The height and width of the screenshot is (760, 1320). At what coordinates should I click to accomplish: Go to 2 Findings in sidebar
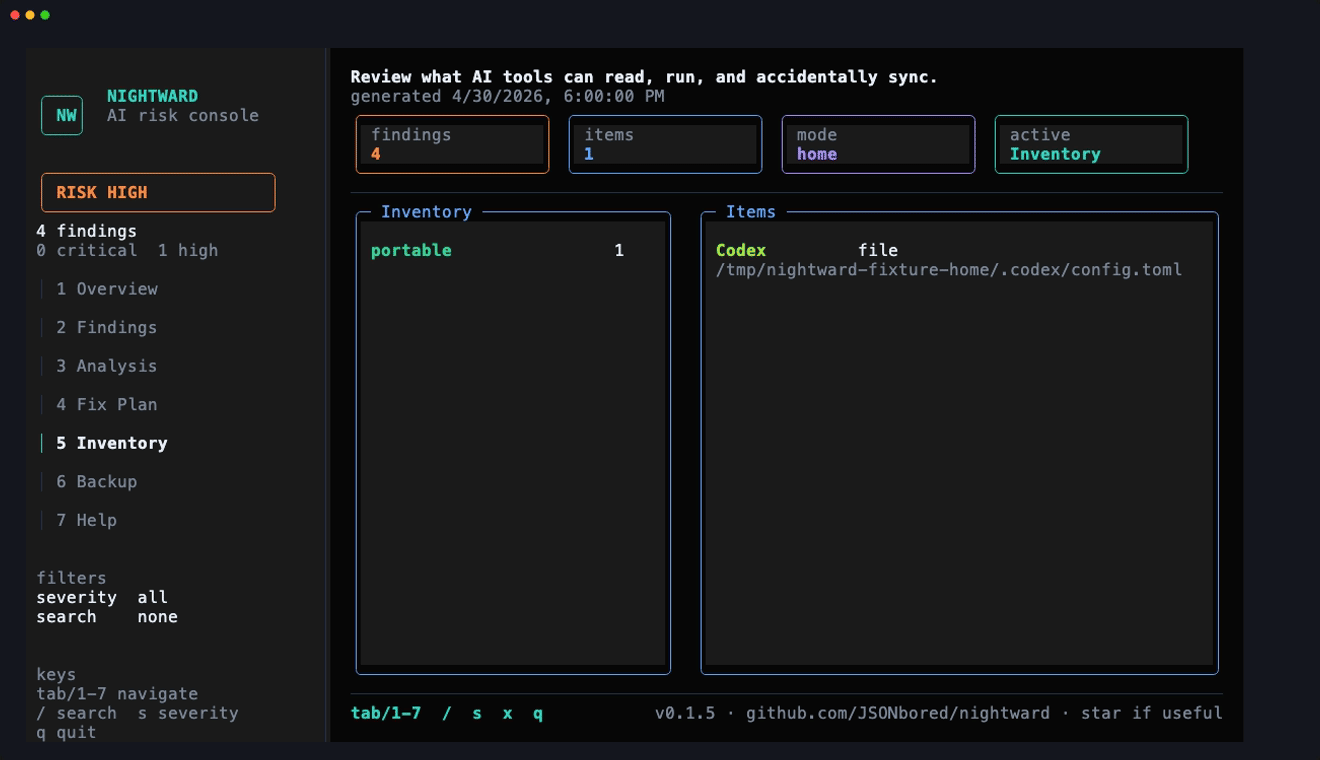pos(106,327)
